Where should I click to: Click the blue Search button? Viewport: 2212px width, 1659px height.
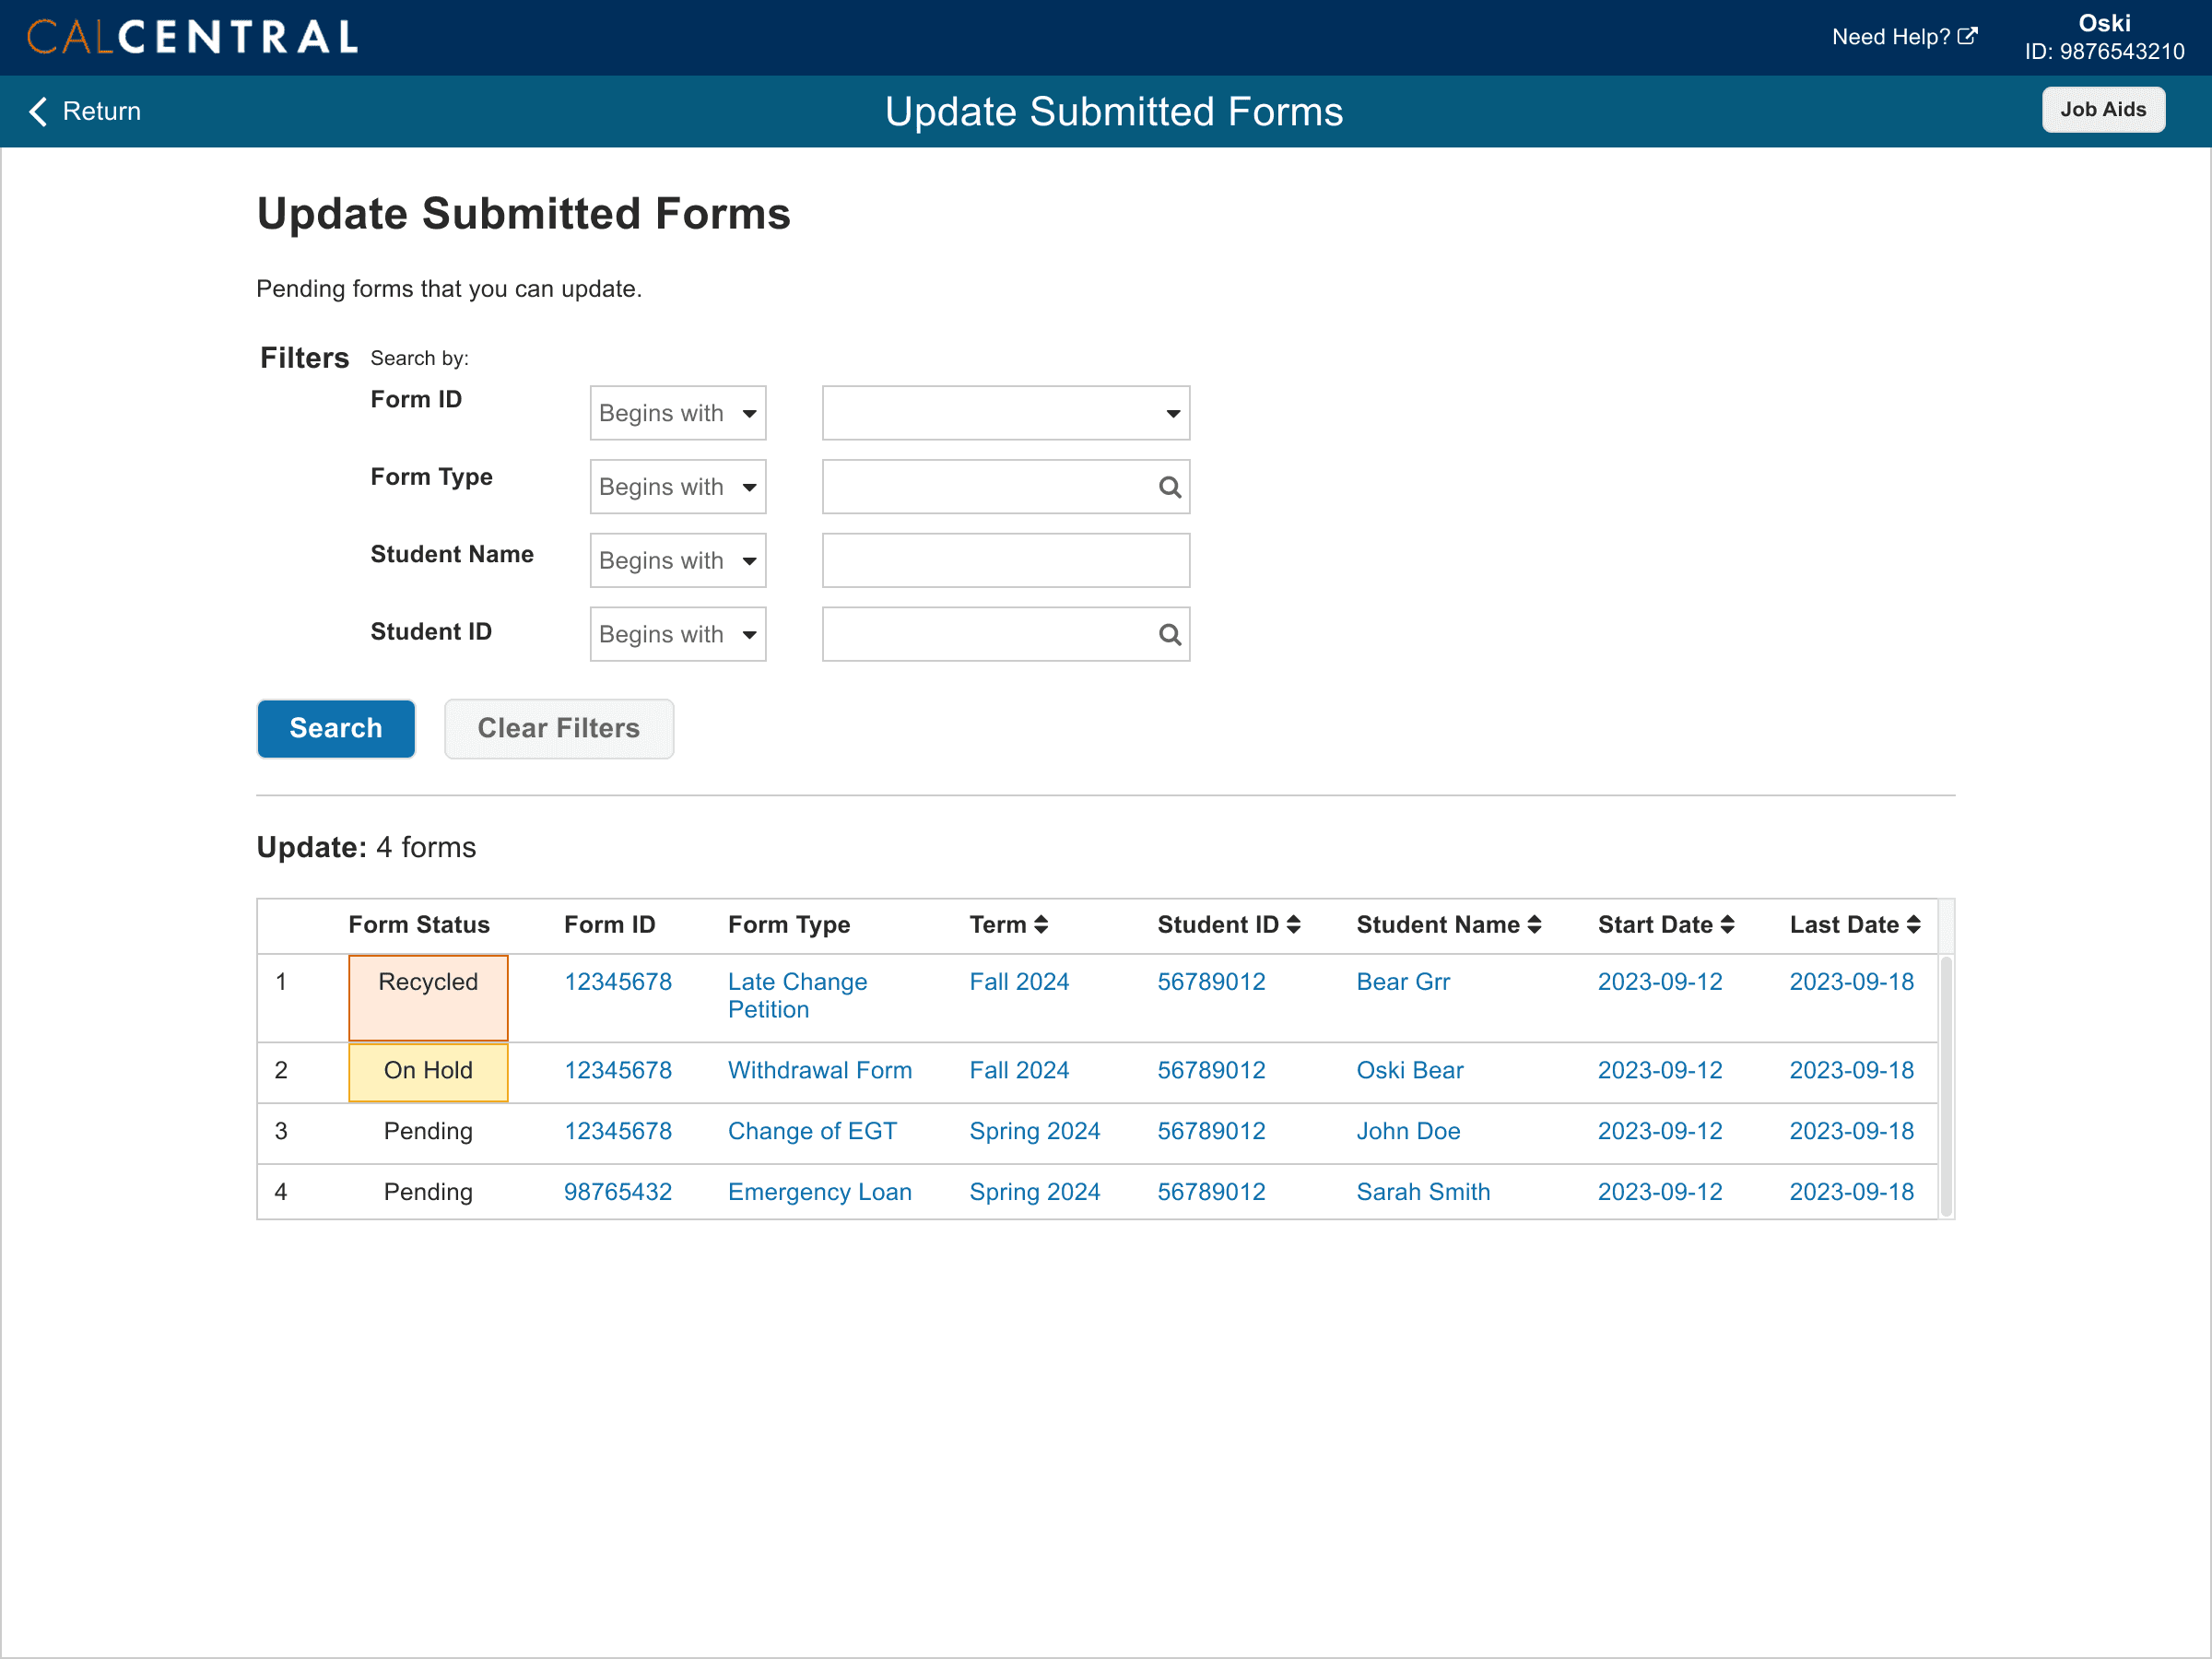(x=335, y=728)
